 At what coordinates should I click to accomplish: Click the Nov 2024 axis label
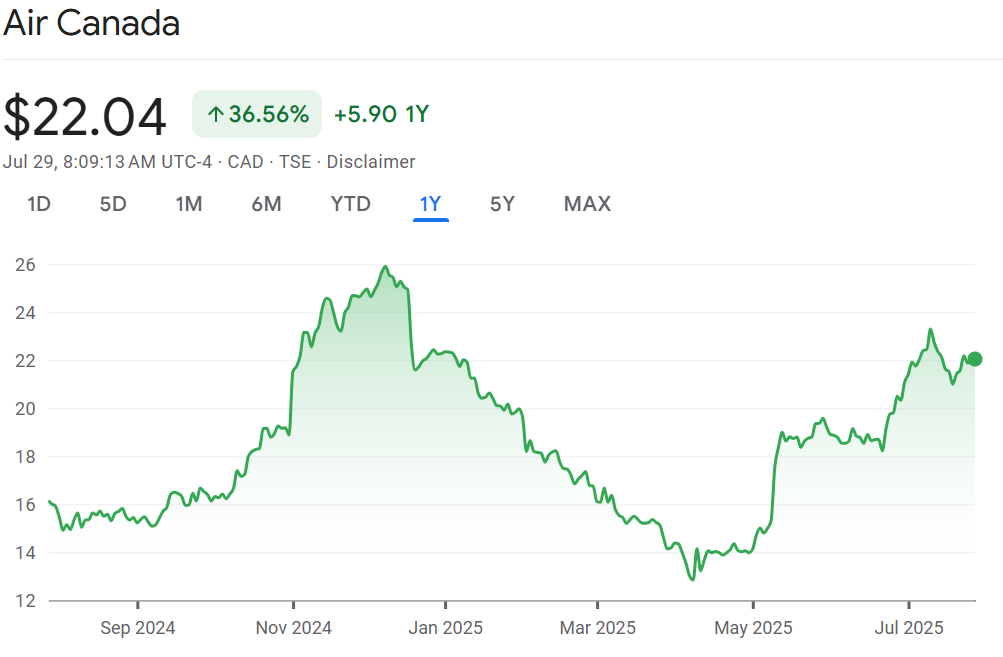point(294,628)
